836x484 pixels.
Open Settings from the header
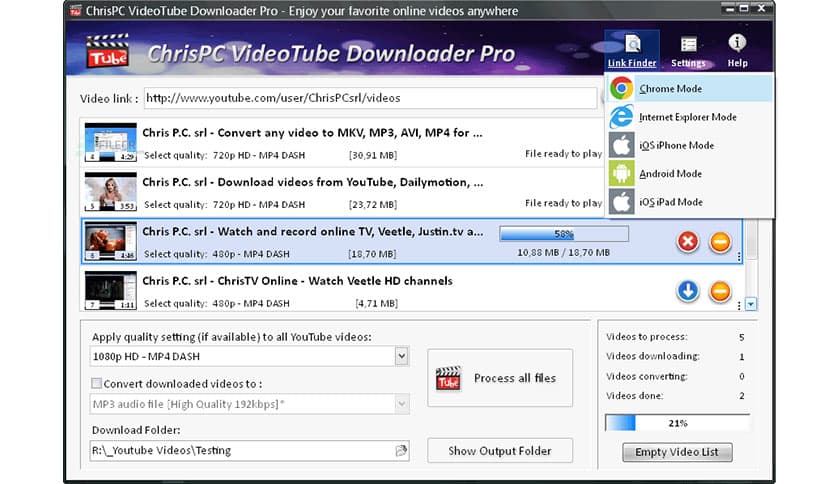tap(688, 51)
